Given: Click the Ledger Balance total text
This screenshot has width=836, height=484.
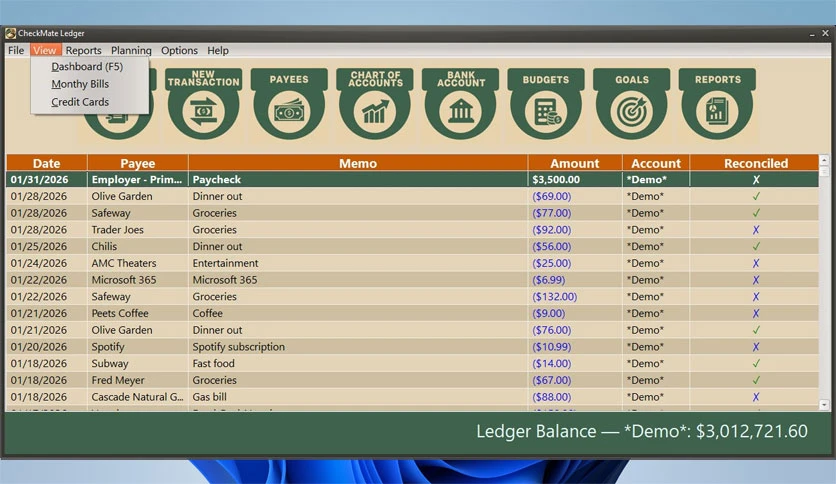Looking at the screenshot, I should tap(642, 431).
